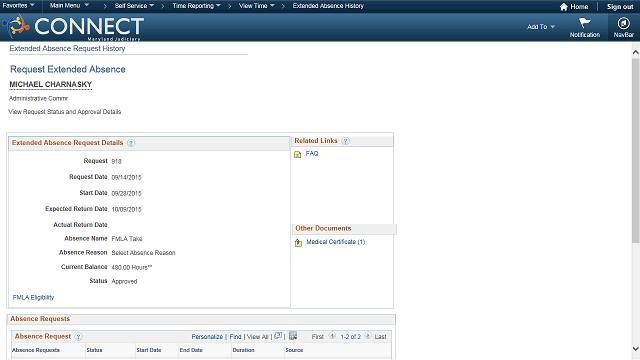Jump to First row link
640x360 pixels.
tap(318, 337)
